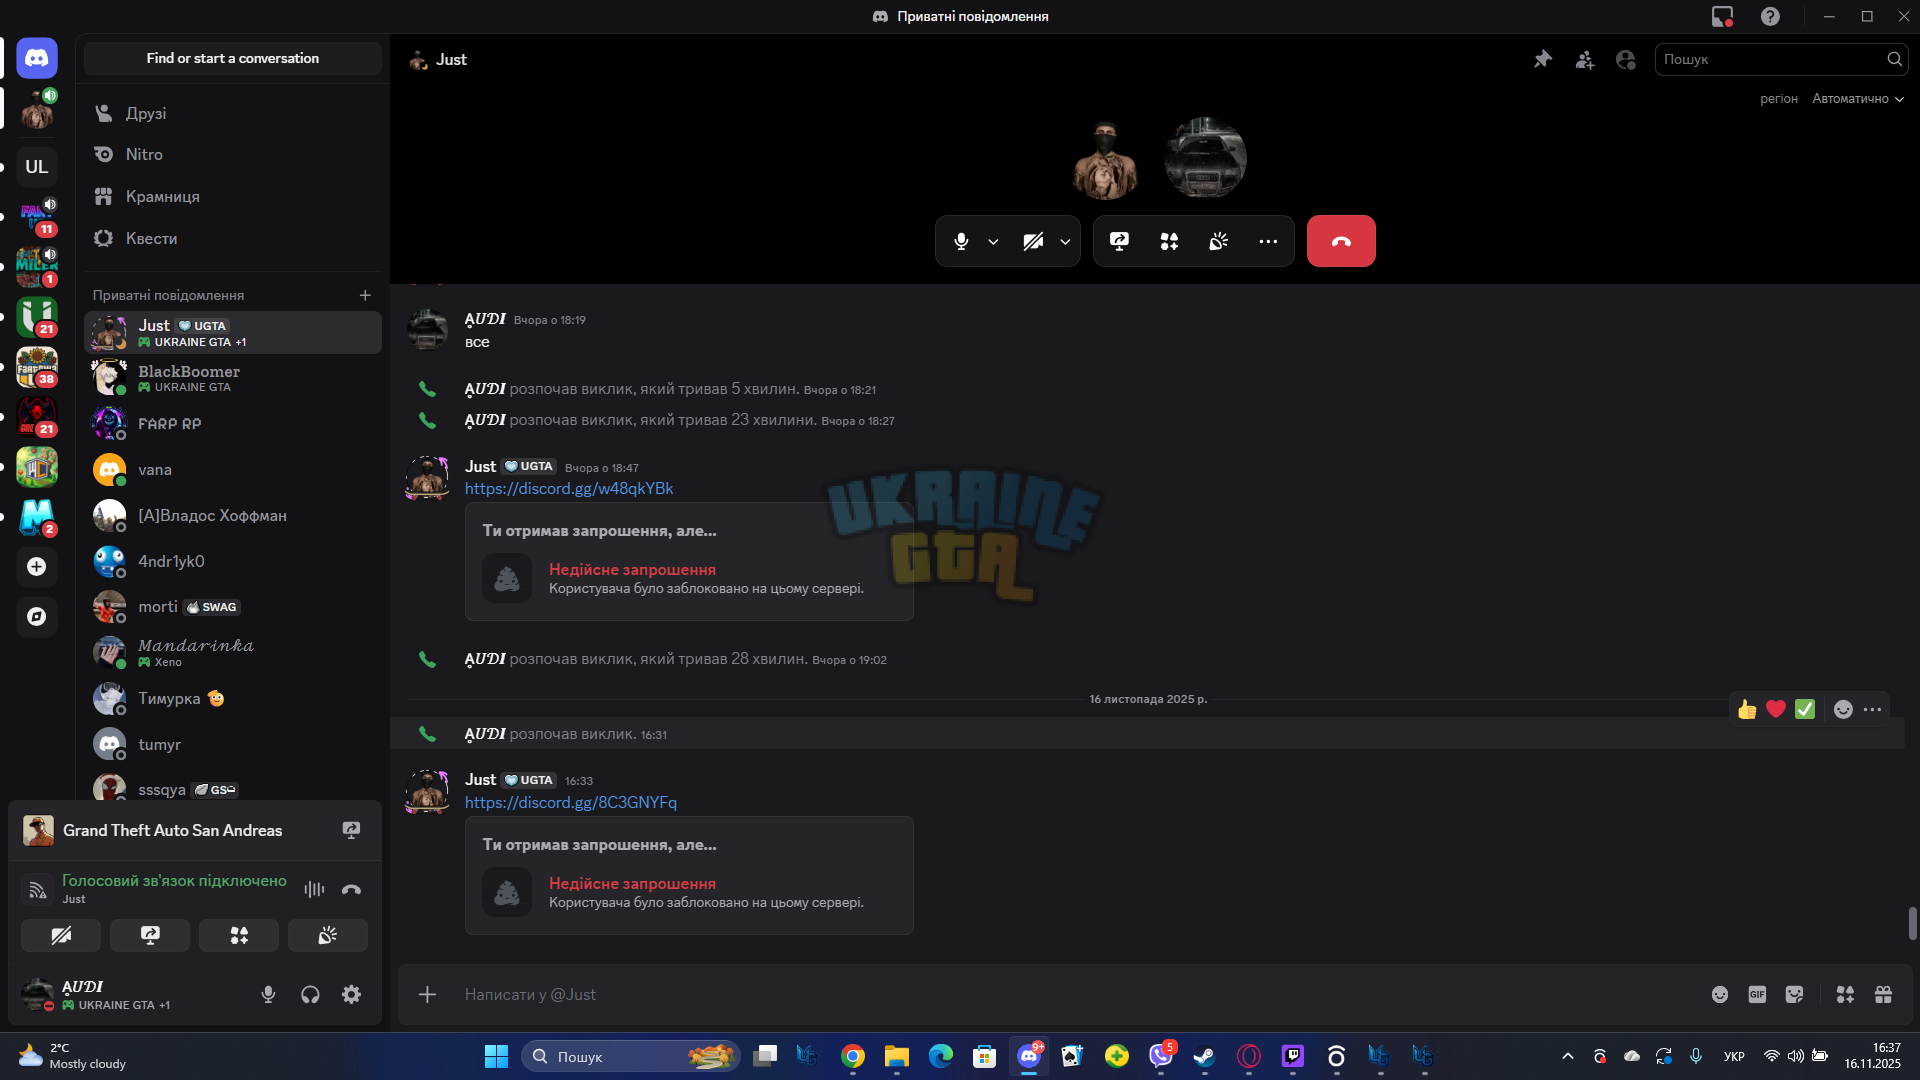
Task: Open Steam from the taskbar
Action: click(1205, 1057)
